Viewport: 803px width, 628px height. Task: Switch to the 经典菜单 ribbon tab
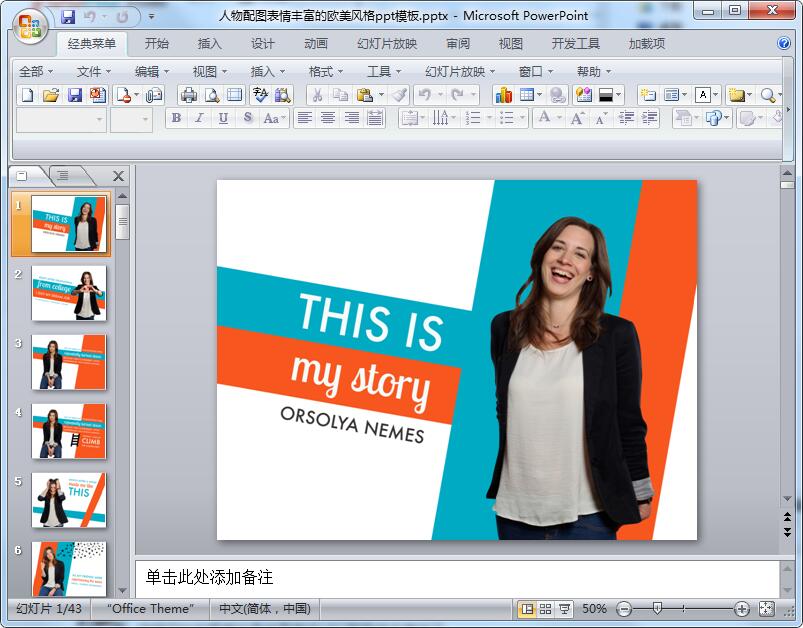tap(92, 44)
